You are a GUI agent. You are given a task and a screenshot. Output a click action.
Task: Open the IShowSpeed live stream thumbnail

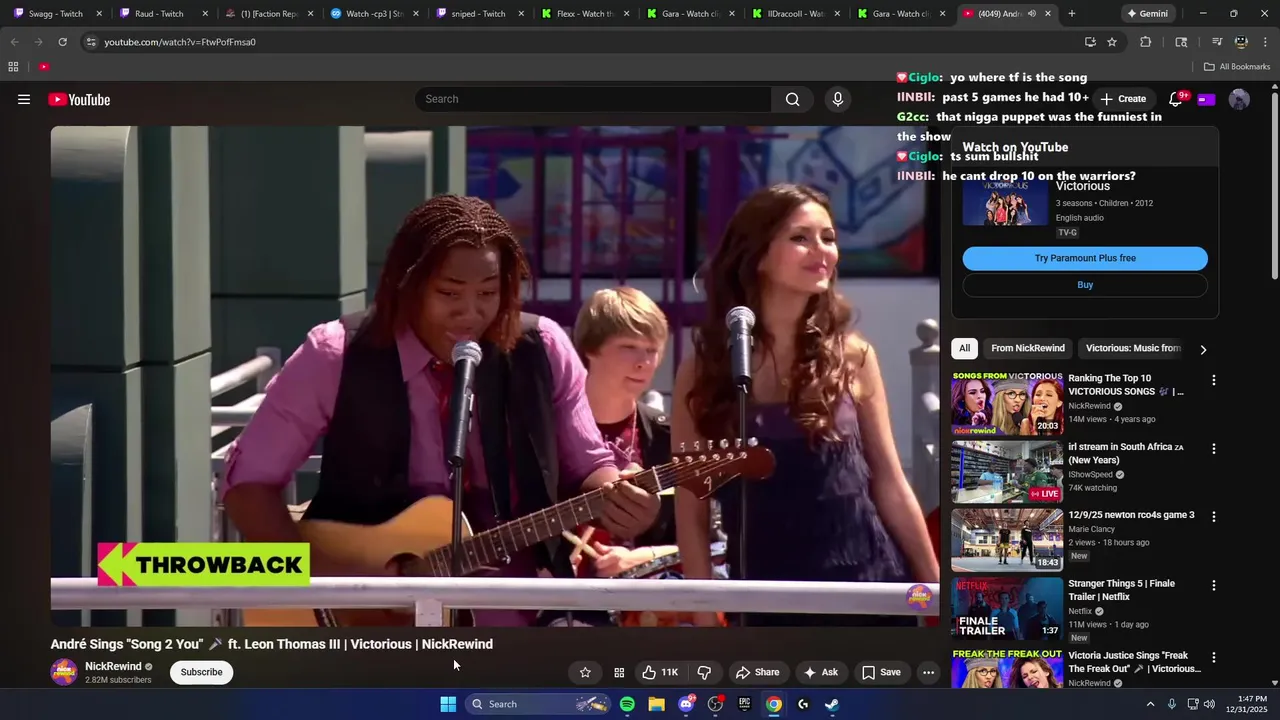[x=1007, y=472]
